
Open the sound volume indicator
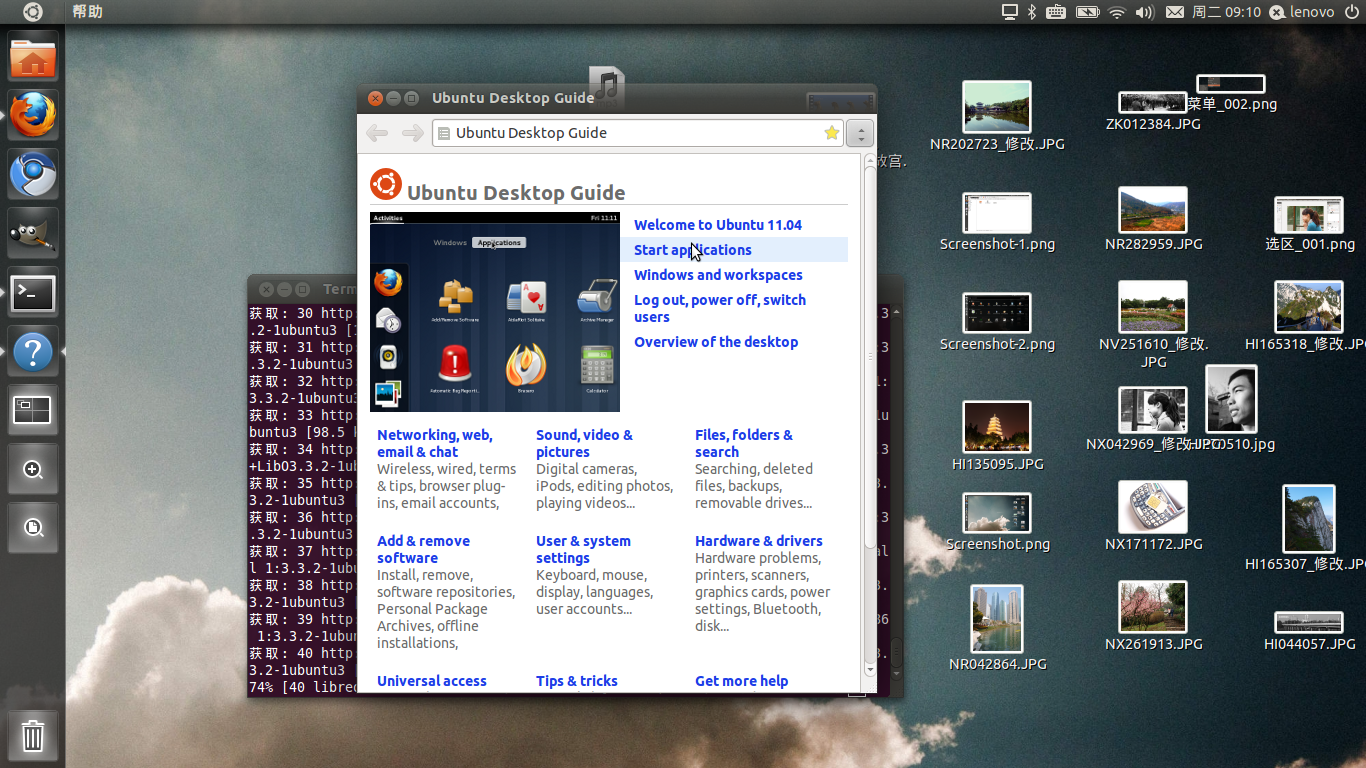1145,12
